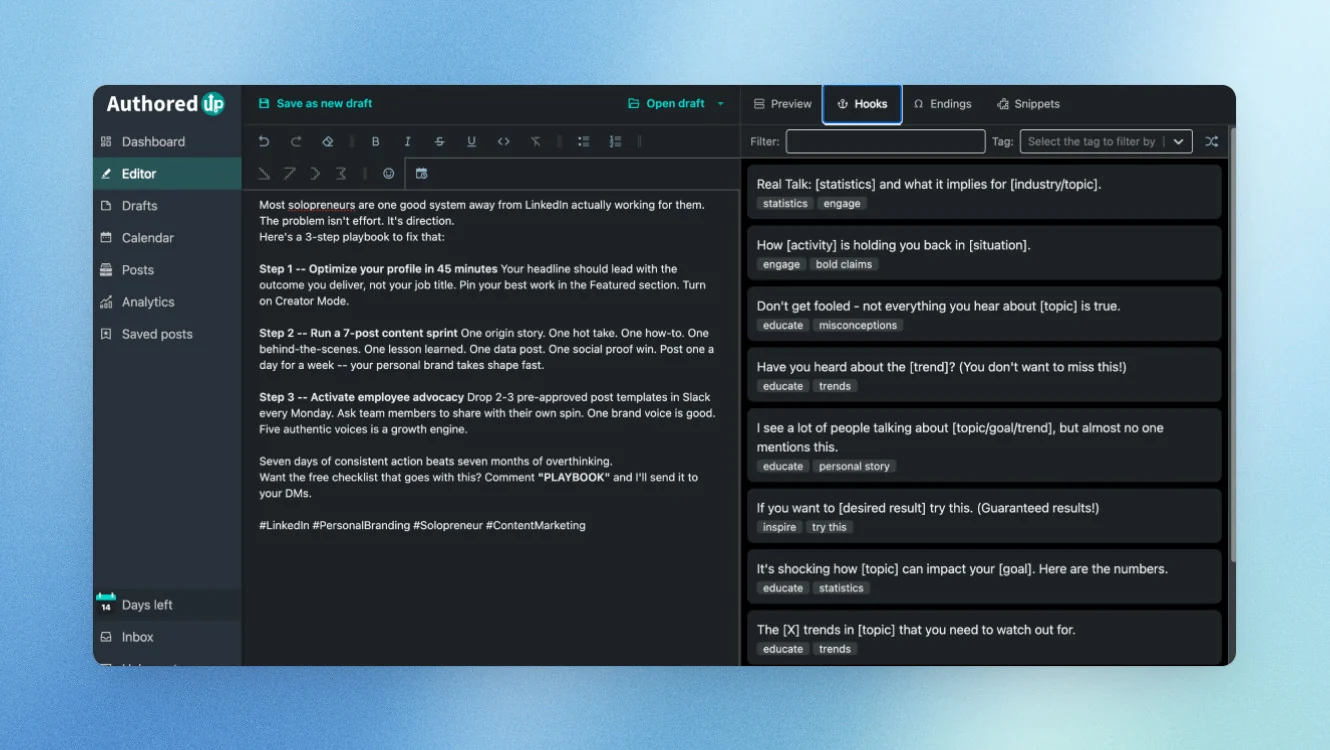Open the Calendar section
This screenshot has height=750, width=1330.
(x=167, y=238)
